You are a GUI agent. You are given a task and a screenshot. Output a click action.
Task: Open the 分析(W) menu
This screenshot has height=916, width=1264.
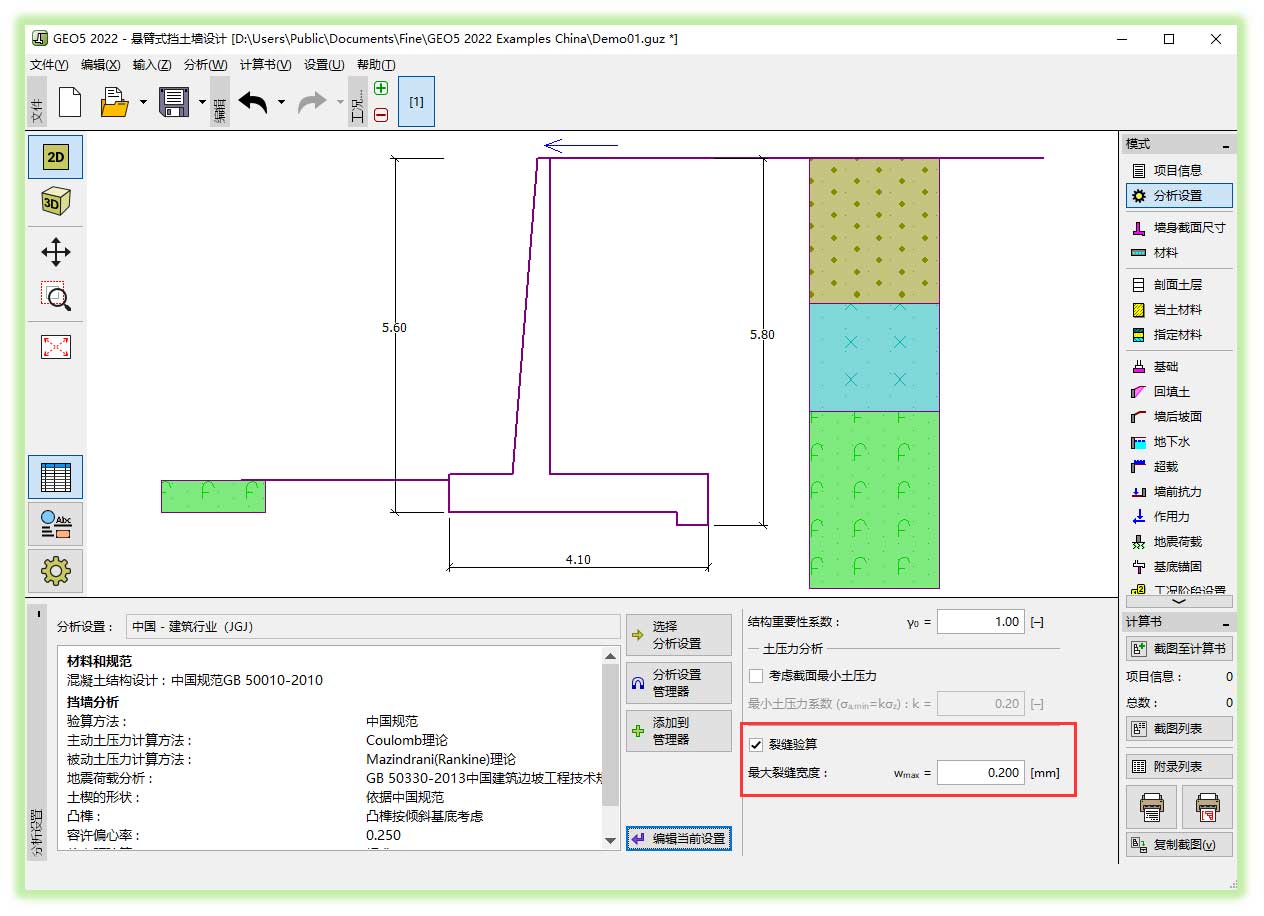coord(205,65)
